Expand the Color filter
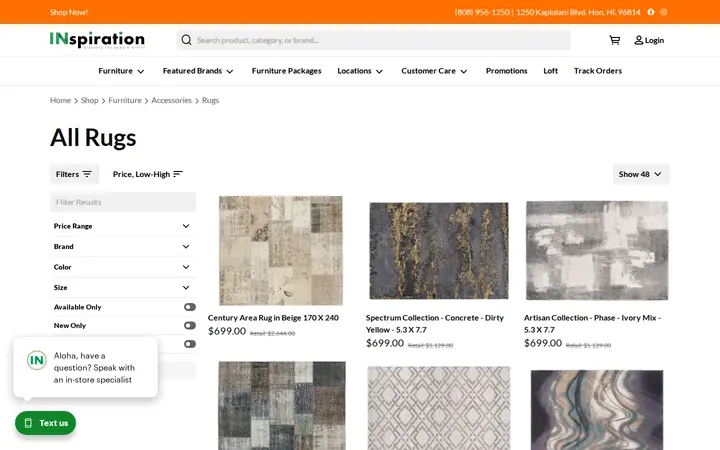 point(123,267)
